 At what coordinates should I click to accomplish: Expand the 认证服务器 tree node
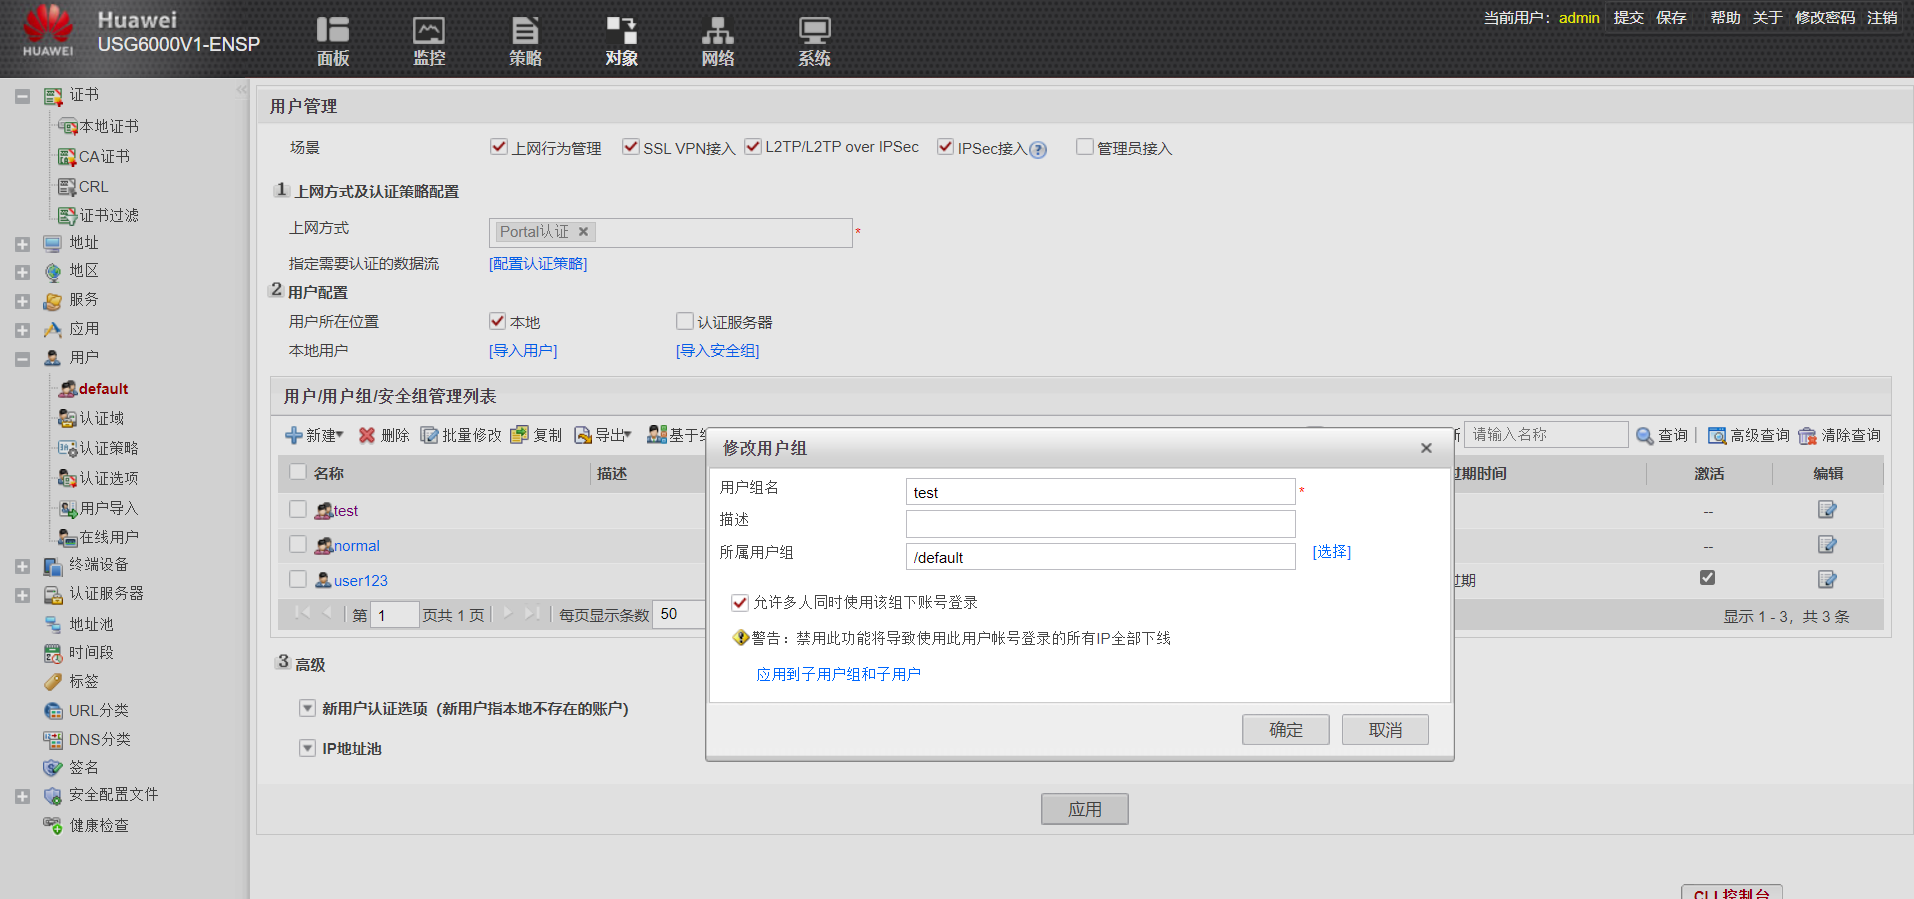point(22,595)
